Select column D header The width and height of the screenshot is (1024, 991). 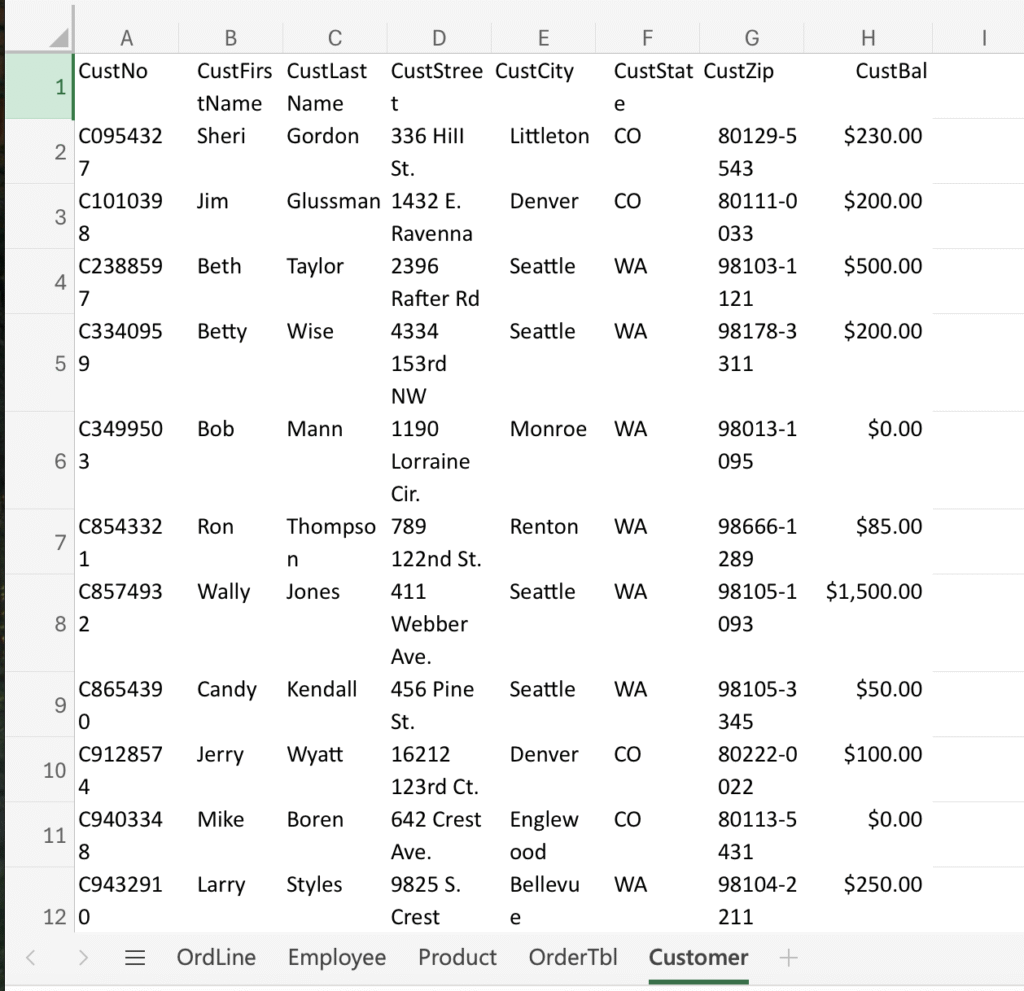coord(439,38)
